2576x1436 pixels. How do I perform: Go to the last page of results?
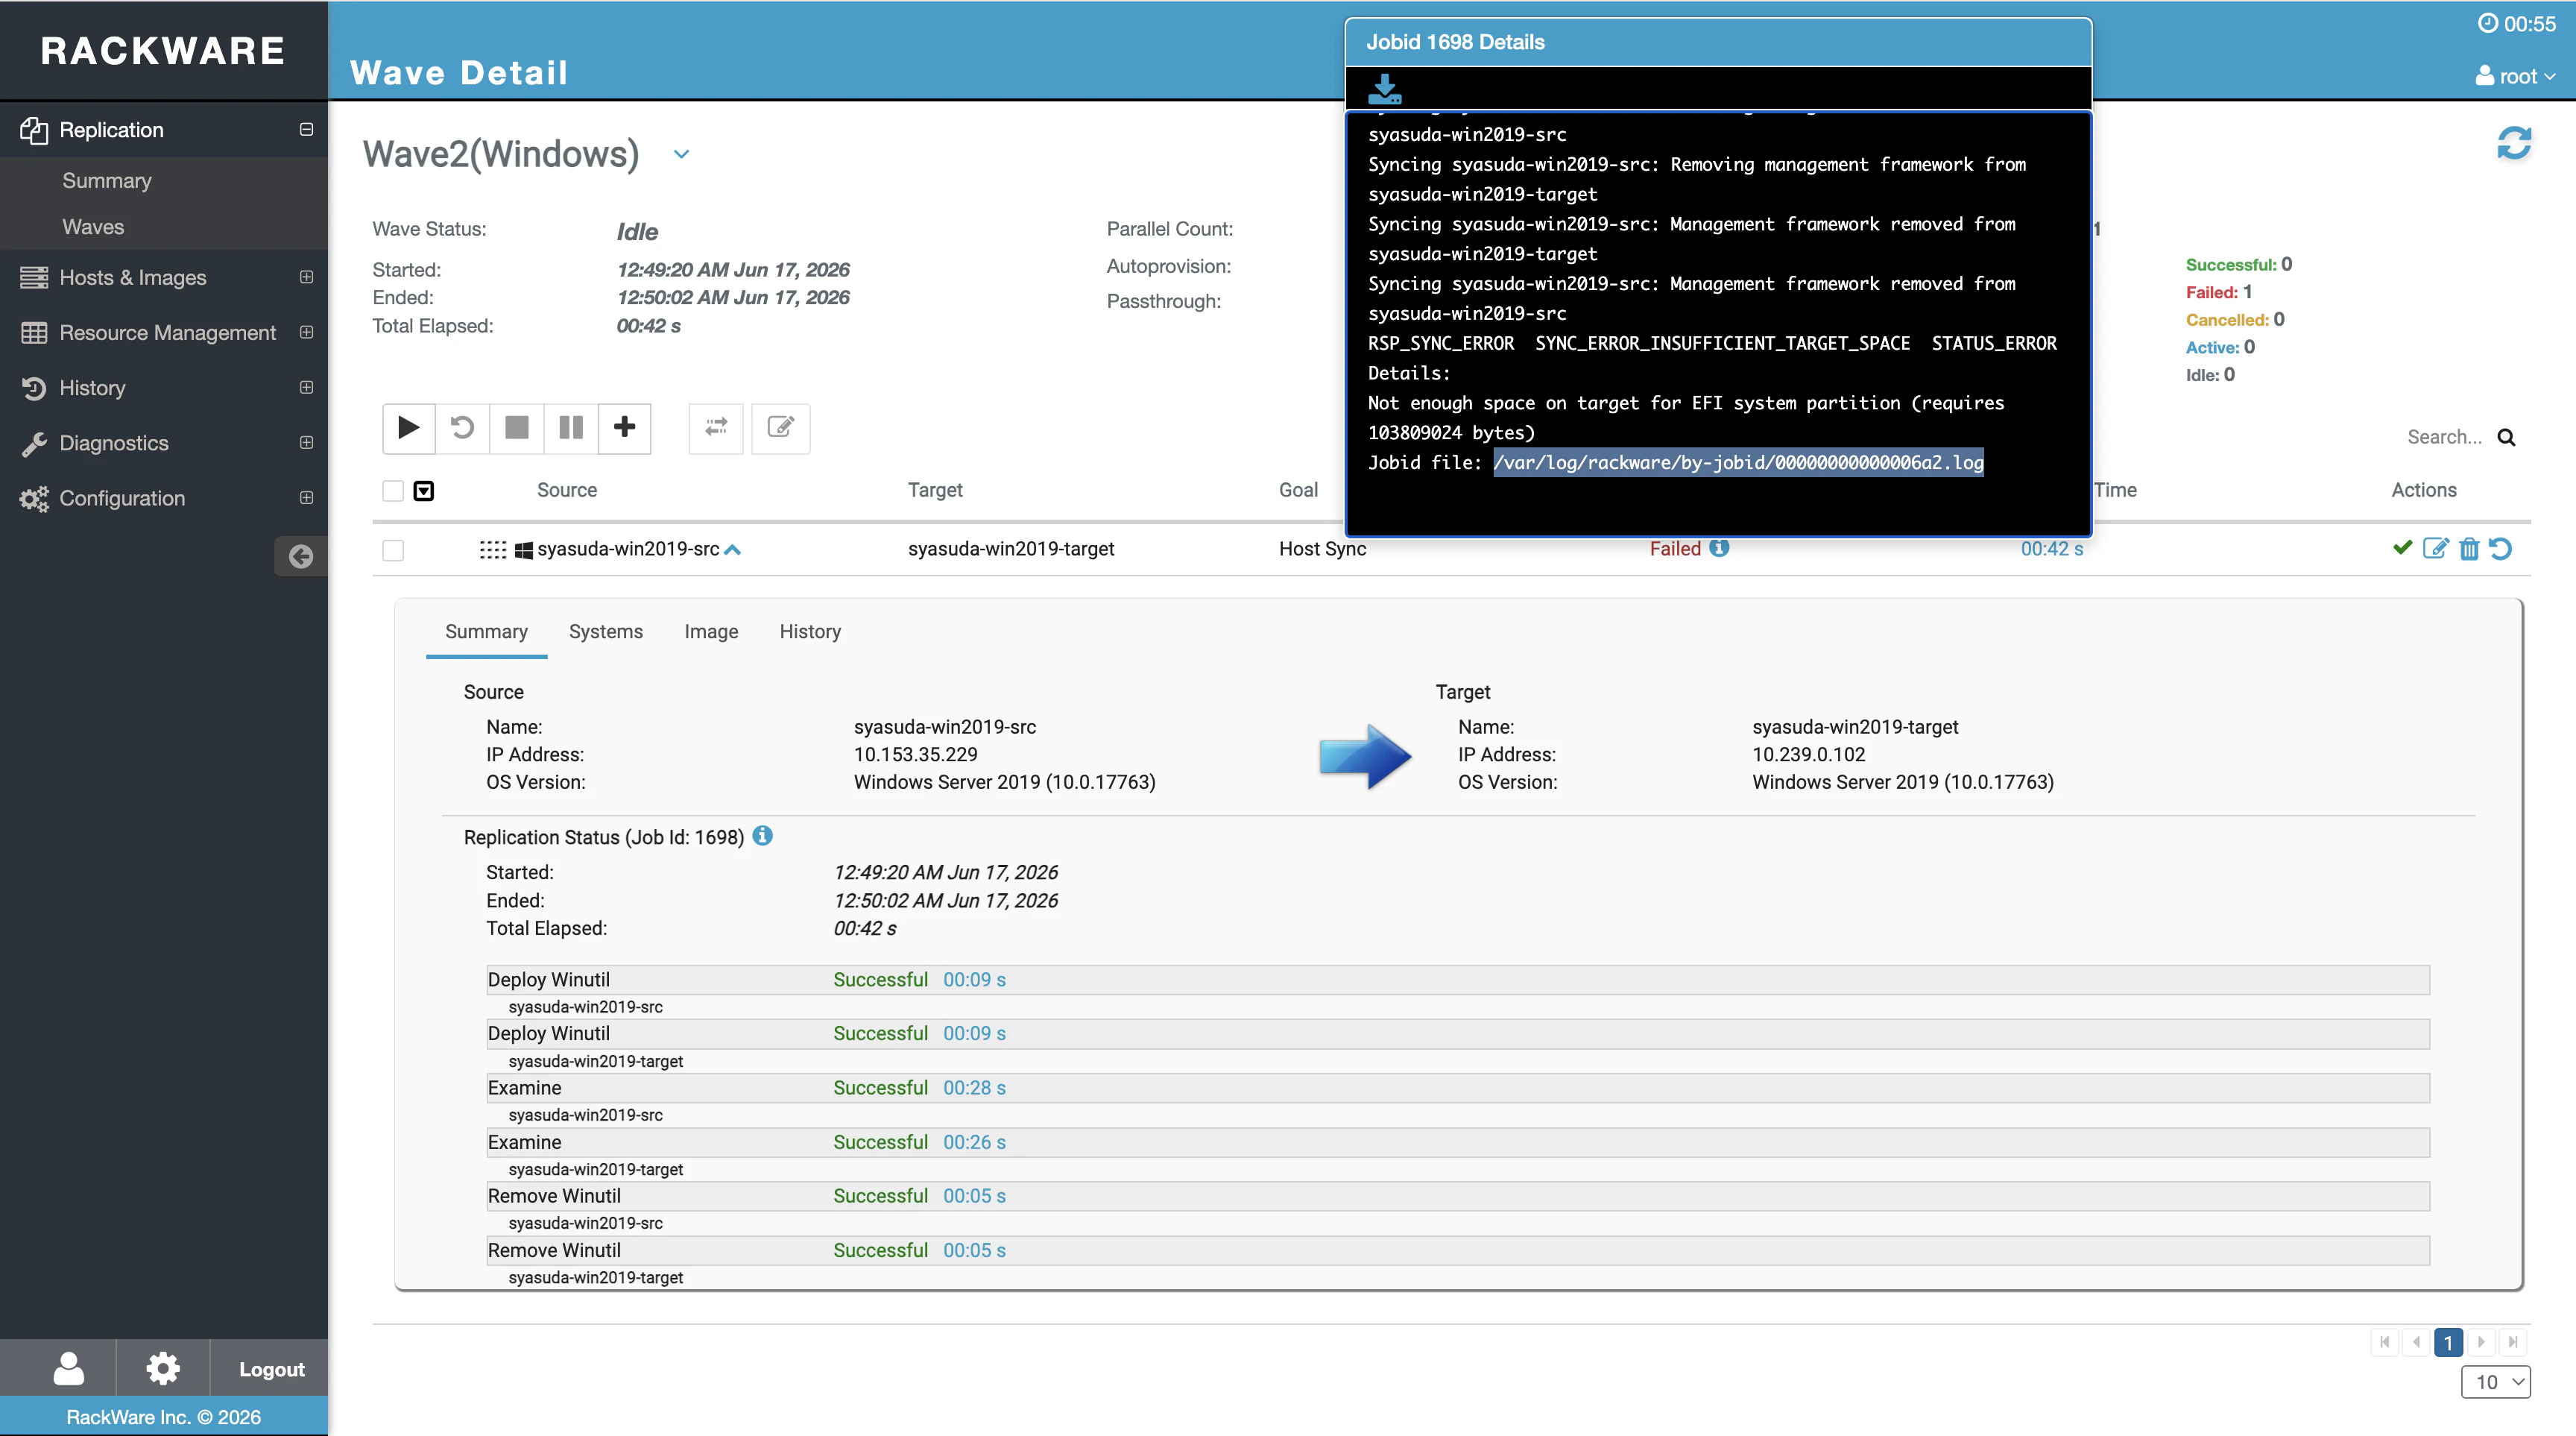point(2512,1342)
